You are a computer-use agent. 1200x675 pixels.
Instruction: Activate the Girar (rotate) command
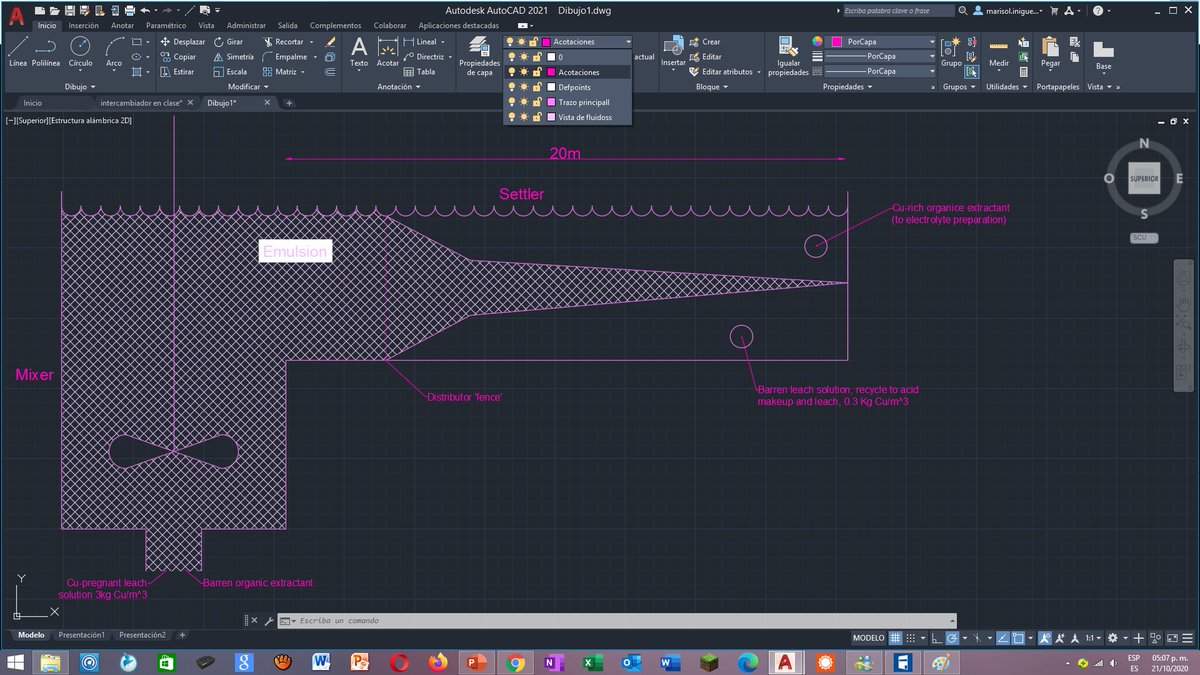(x=228, y=42)
